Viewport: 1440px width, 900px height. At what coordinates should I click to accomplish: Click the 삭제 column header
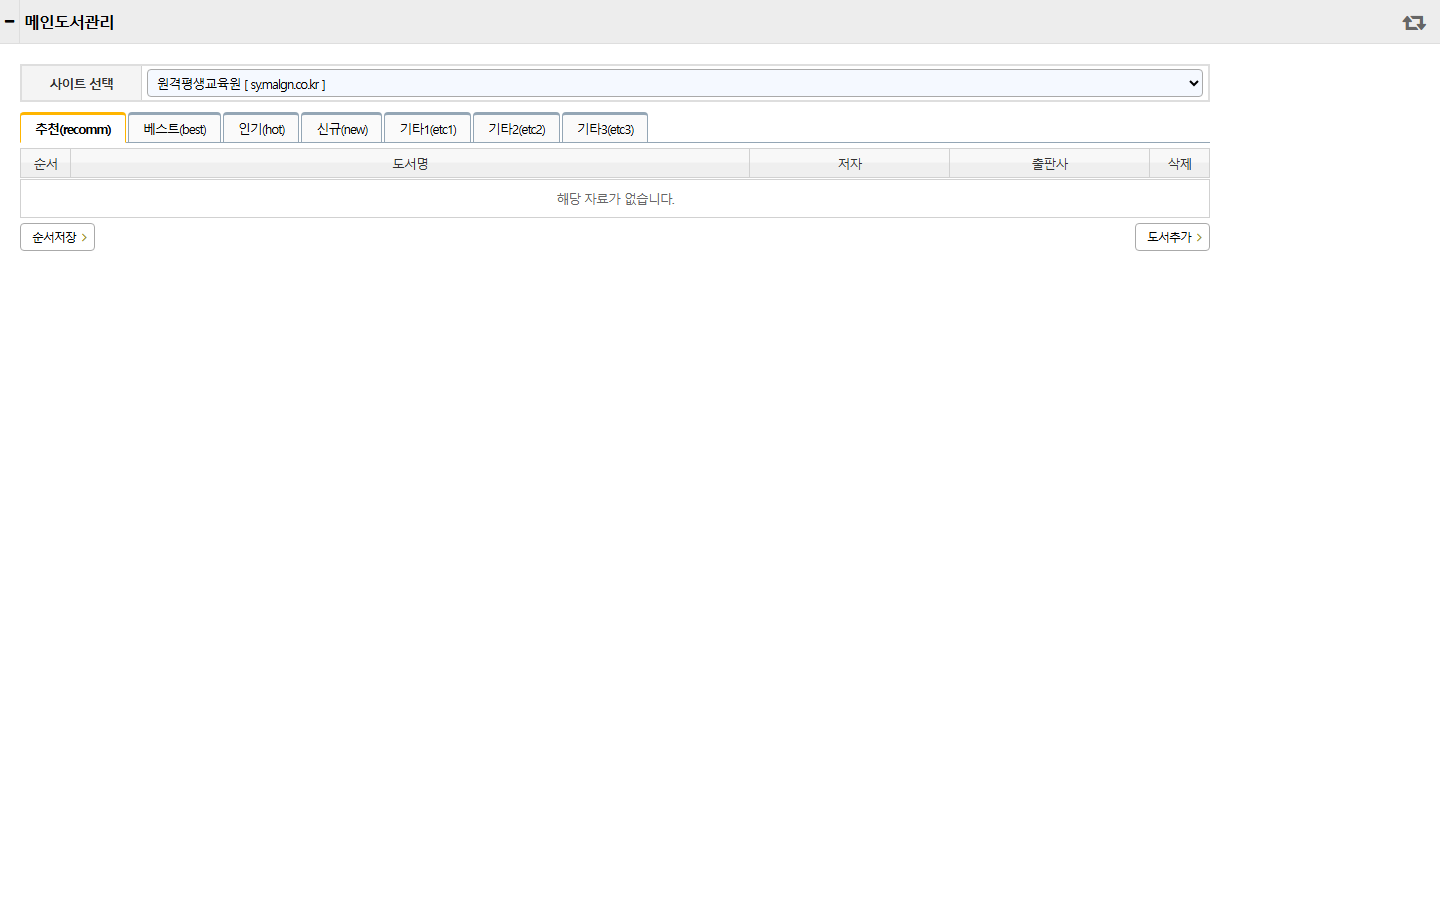point(1180,163)
